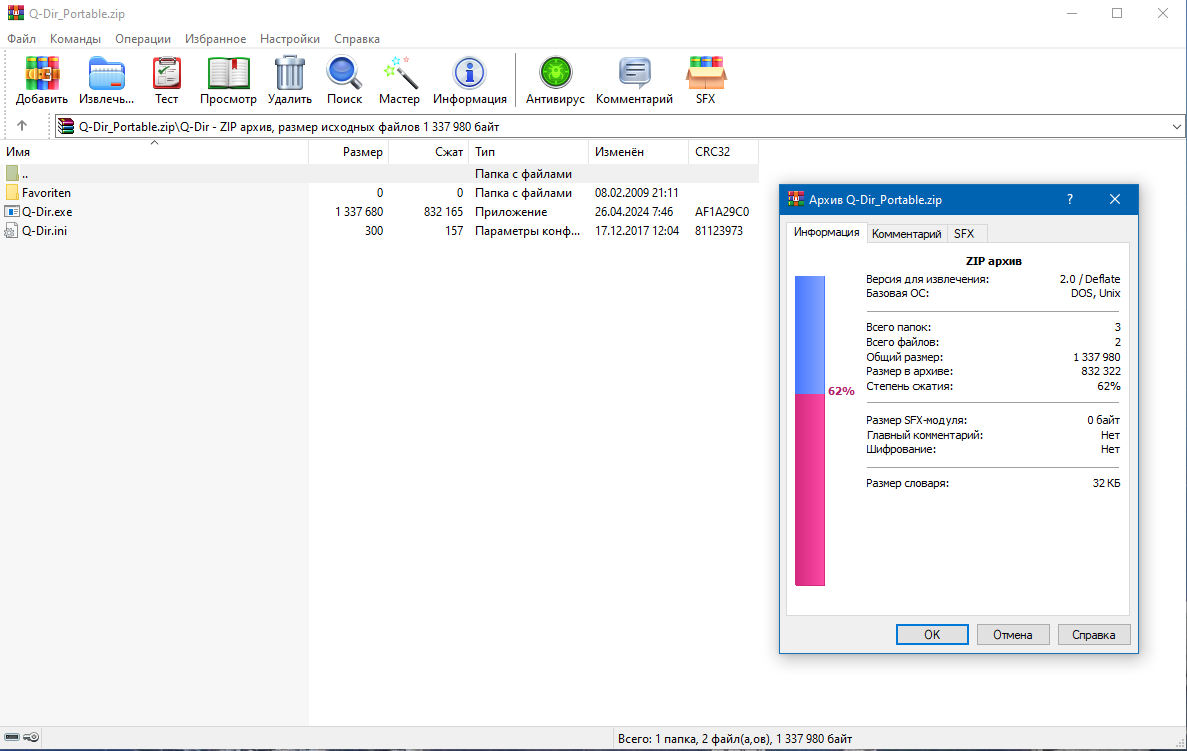Click the Справка button in dialog
The width and height of the screenshot is (1187, 751).
point(1094,634)
